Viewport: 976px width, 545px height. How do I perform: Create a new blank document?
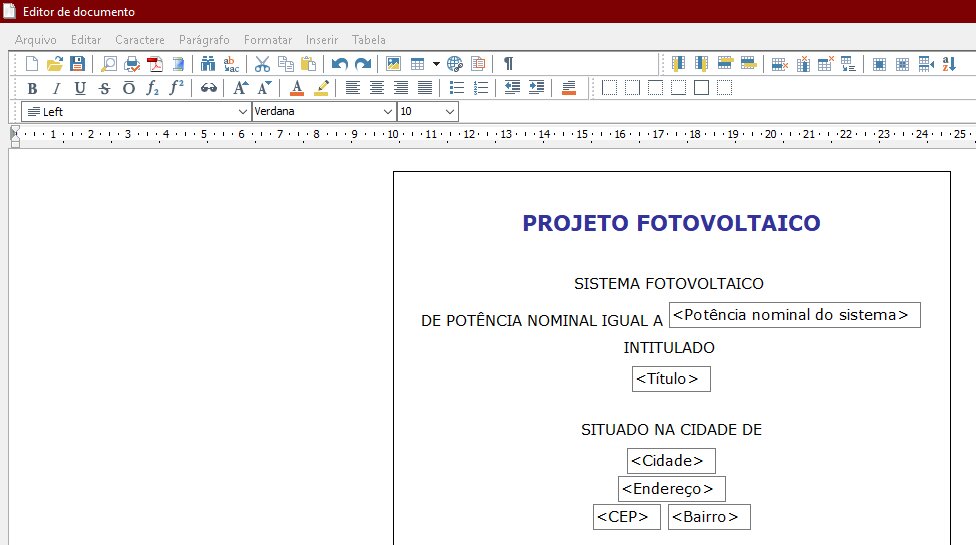[31, 63]
